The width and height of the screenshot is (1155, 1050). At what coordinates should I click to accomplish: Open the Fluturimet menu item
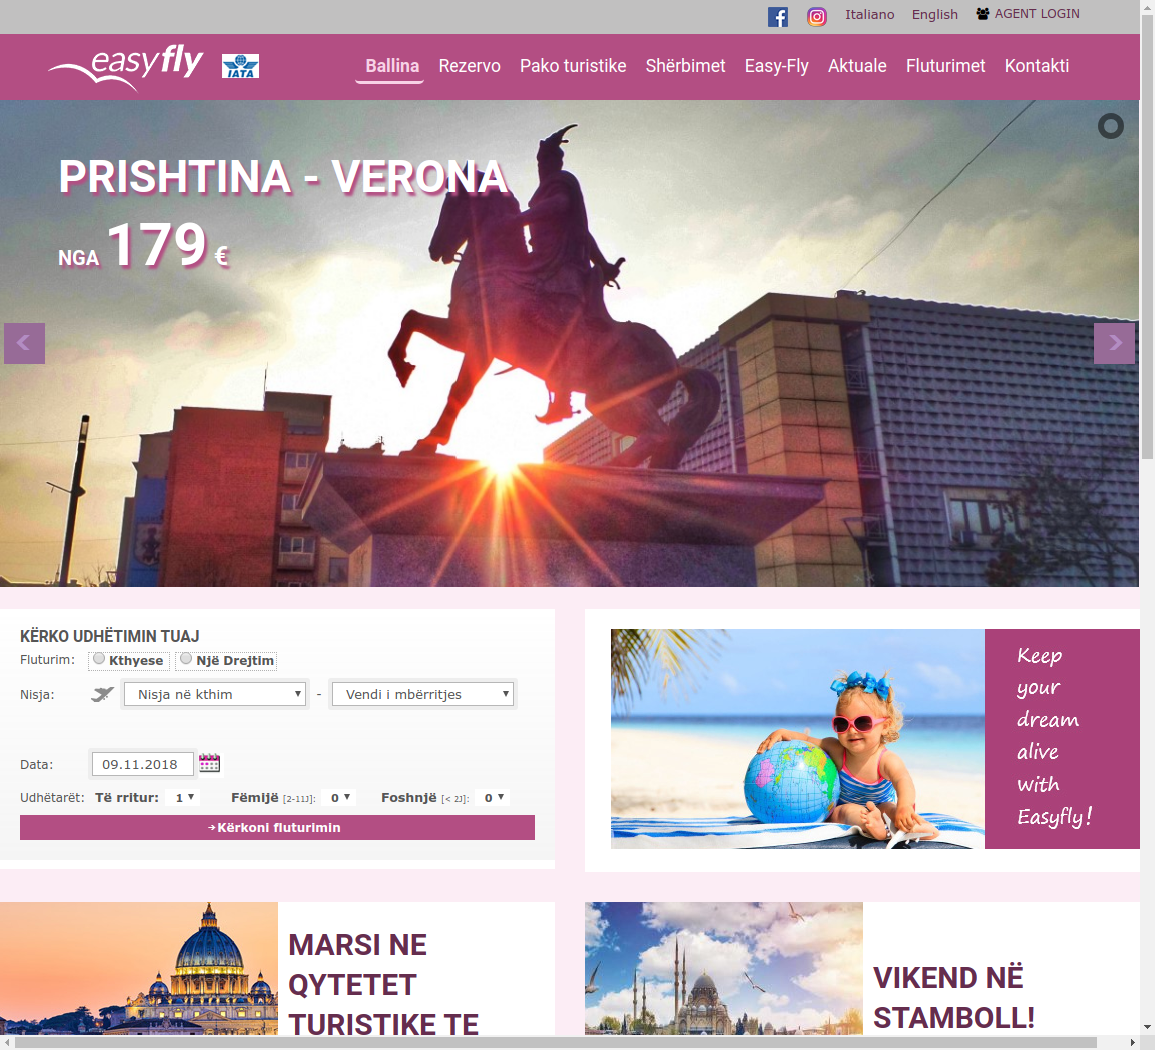(945, 66)
